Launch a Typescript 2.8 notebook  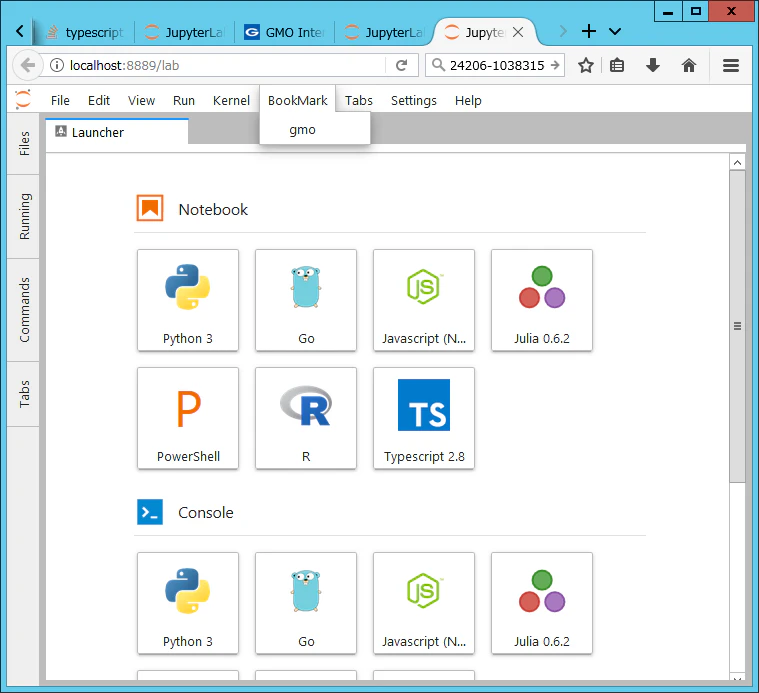point(424,418)
